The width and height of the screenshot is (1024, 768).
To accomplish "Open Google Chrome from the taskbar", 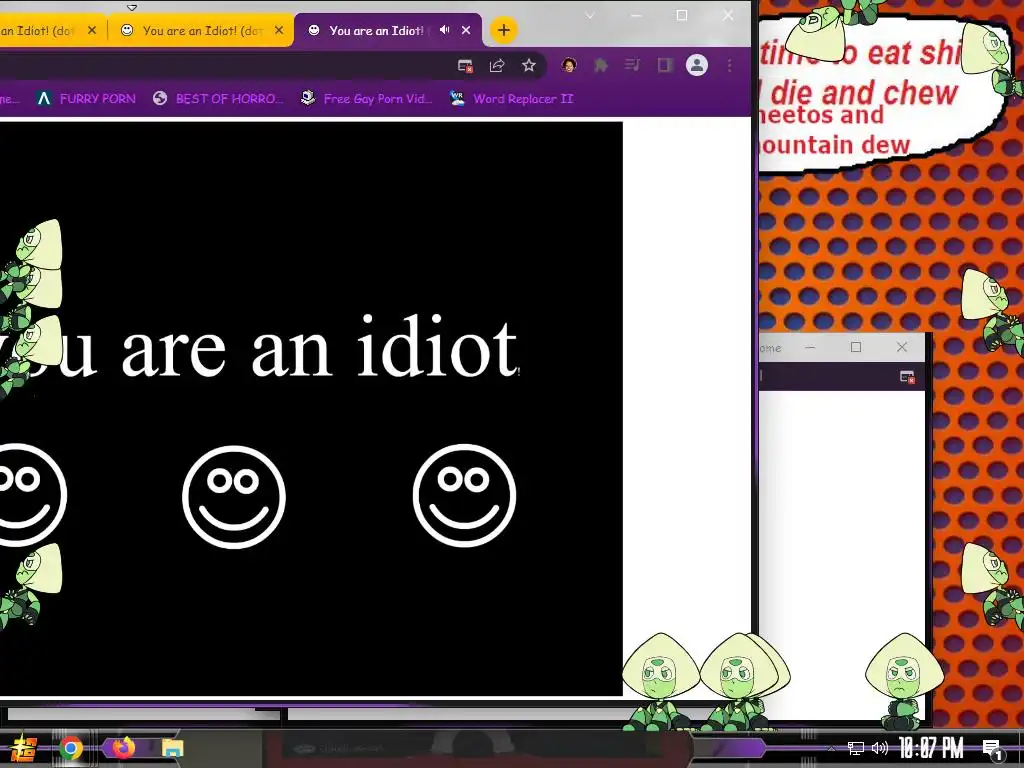I will 71,748.
